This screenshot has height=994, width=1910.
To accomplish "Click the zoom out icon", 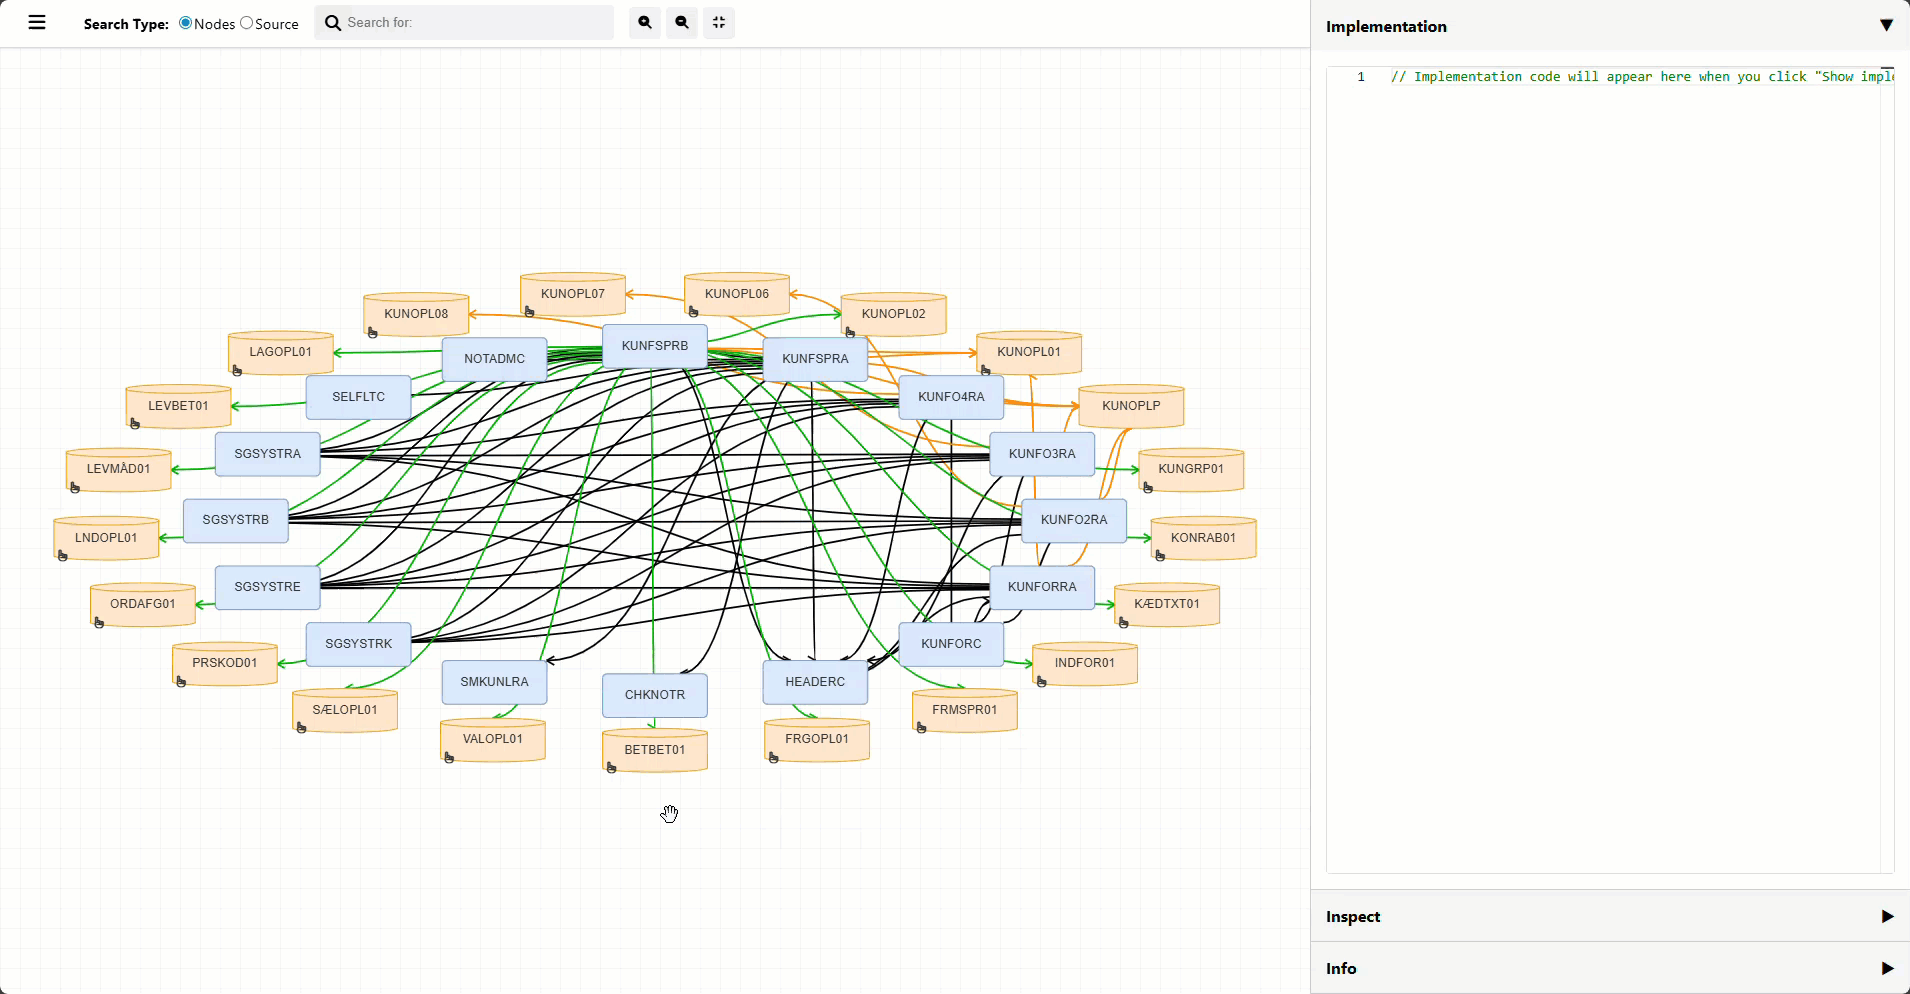I will point(682,22).
